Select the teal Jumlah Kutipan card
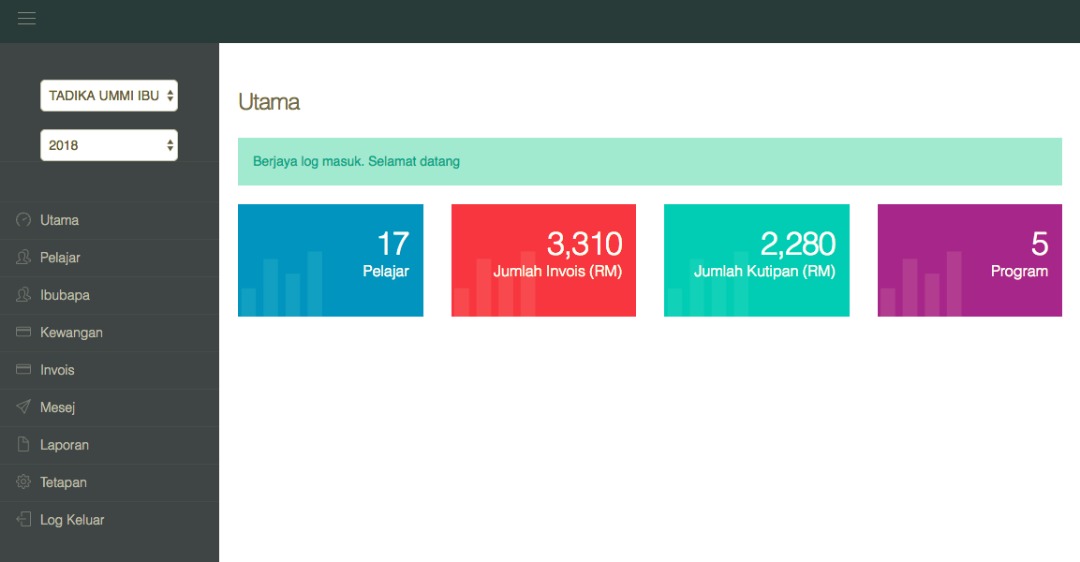The image size is (1080, 562). pos(756,260)
